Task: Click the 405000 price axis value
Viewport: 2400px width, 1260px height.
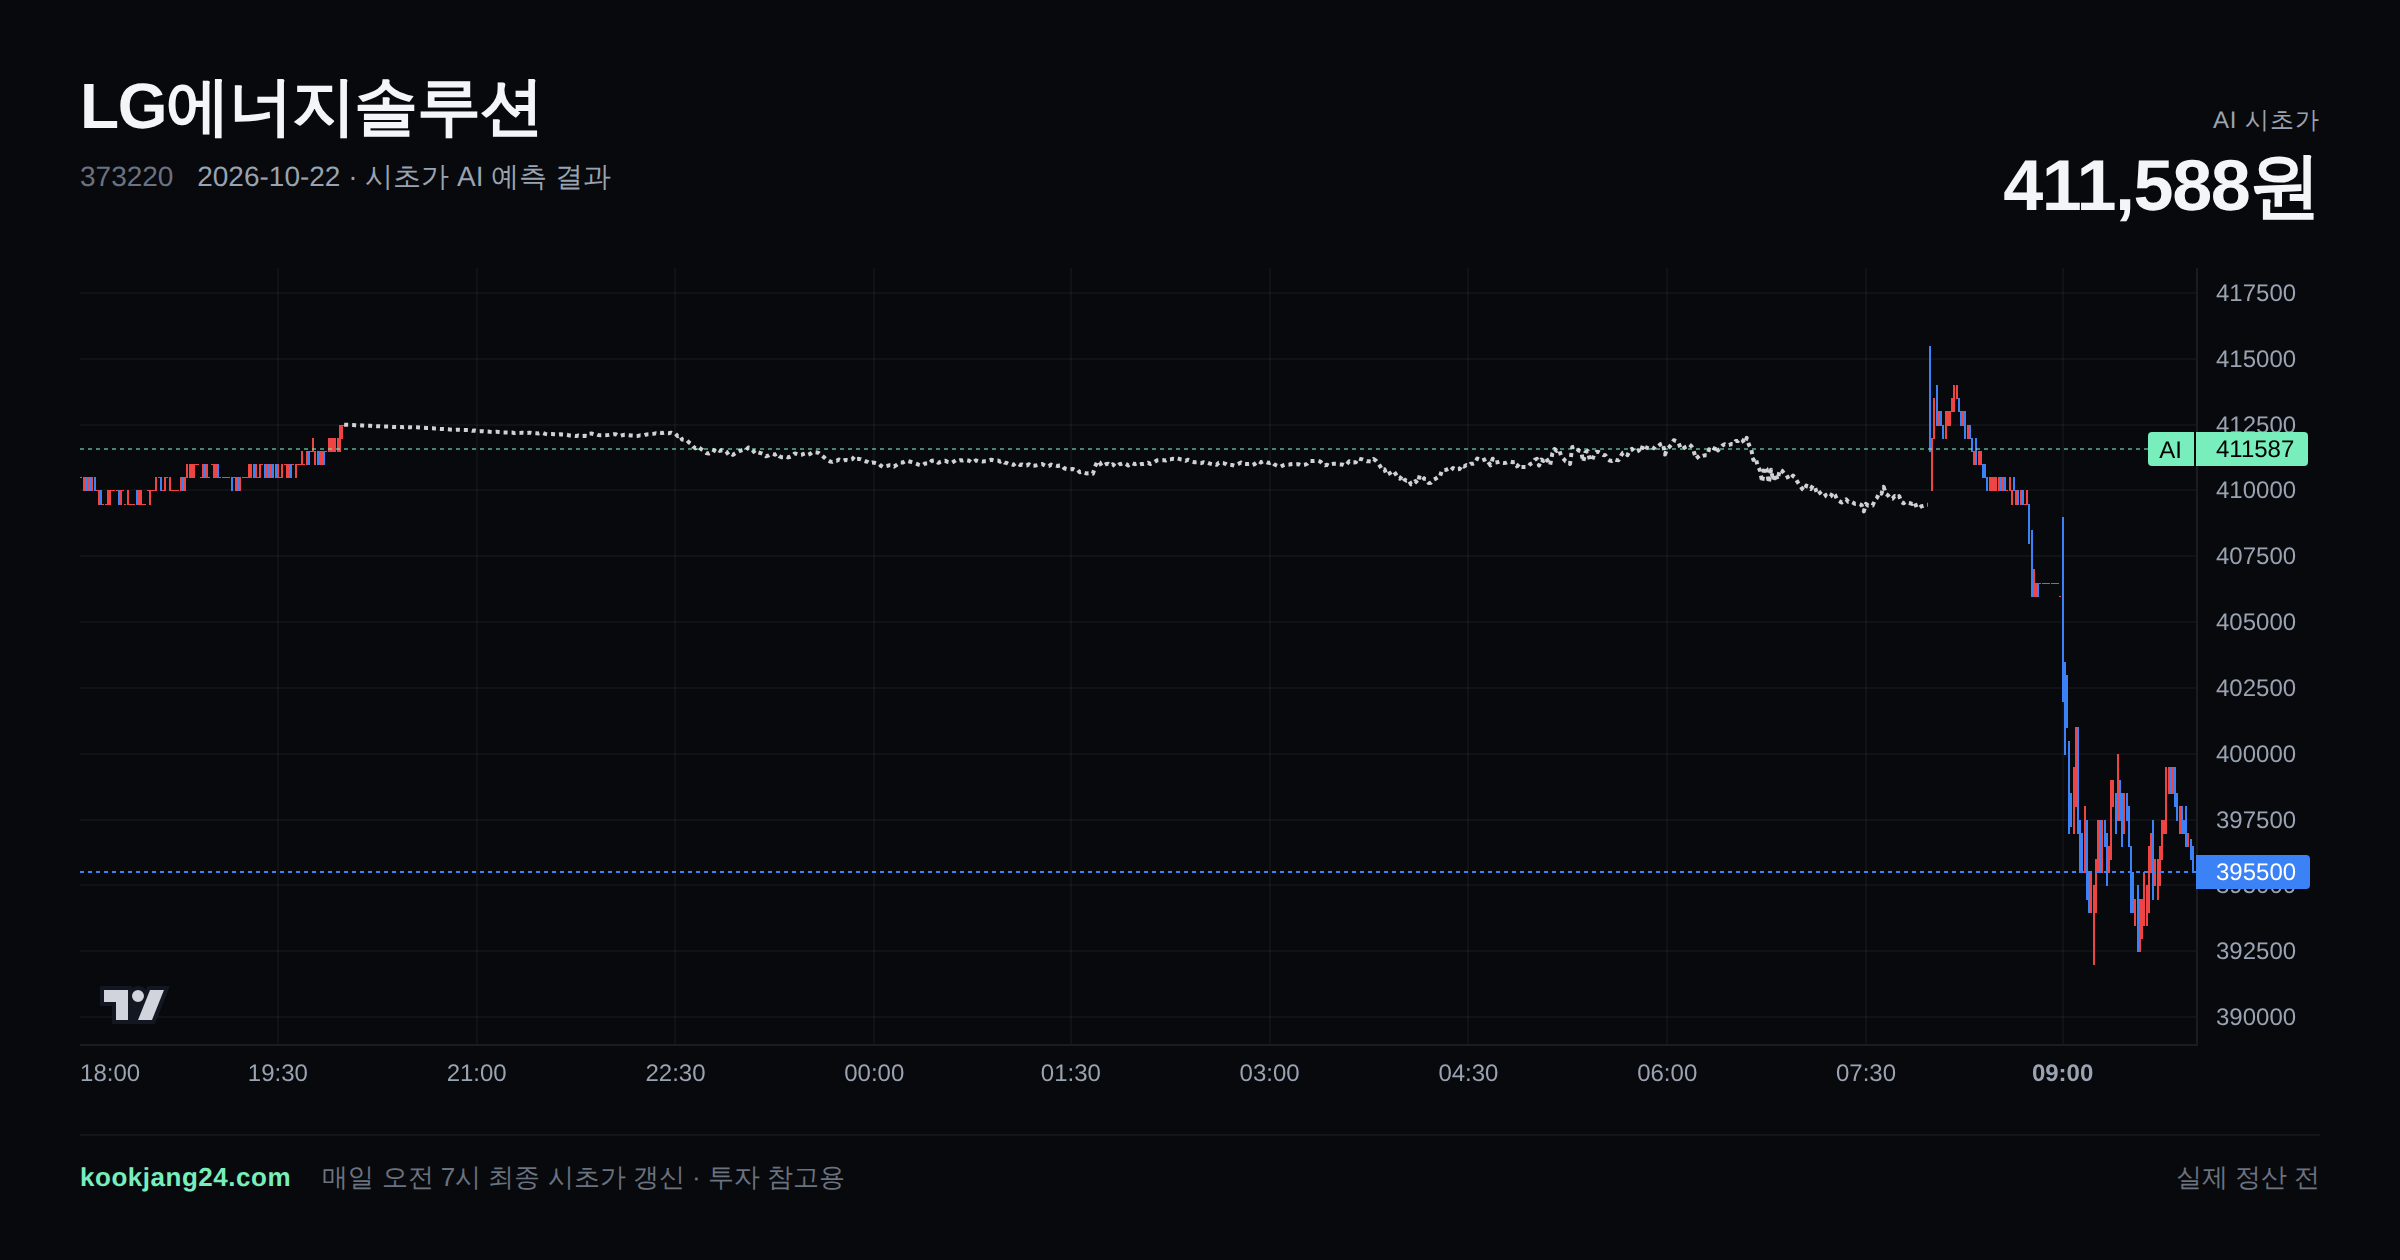Action: click(2256, 622)
